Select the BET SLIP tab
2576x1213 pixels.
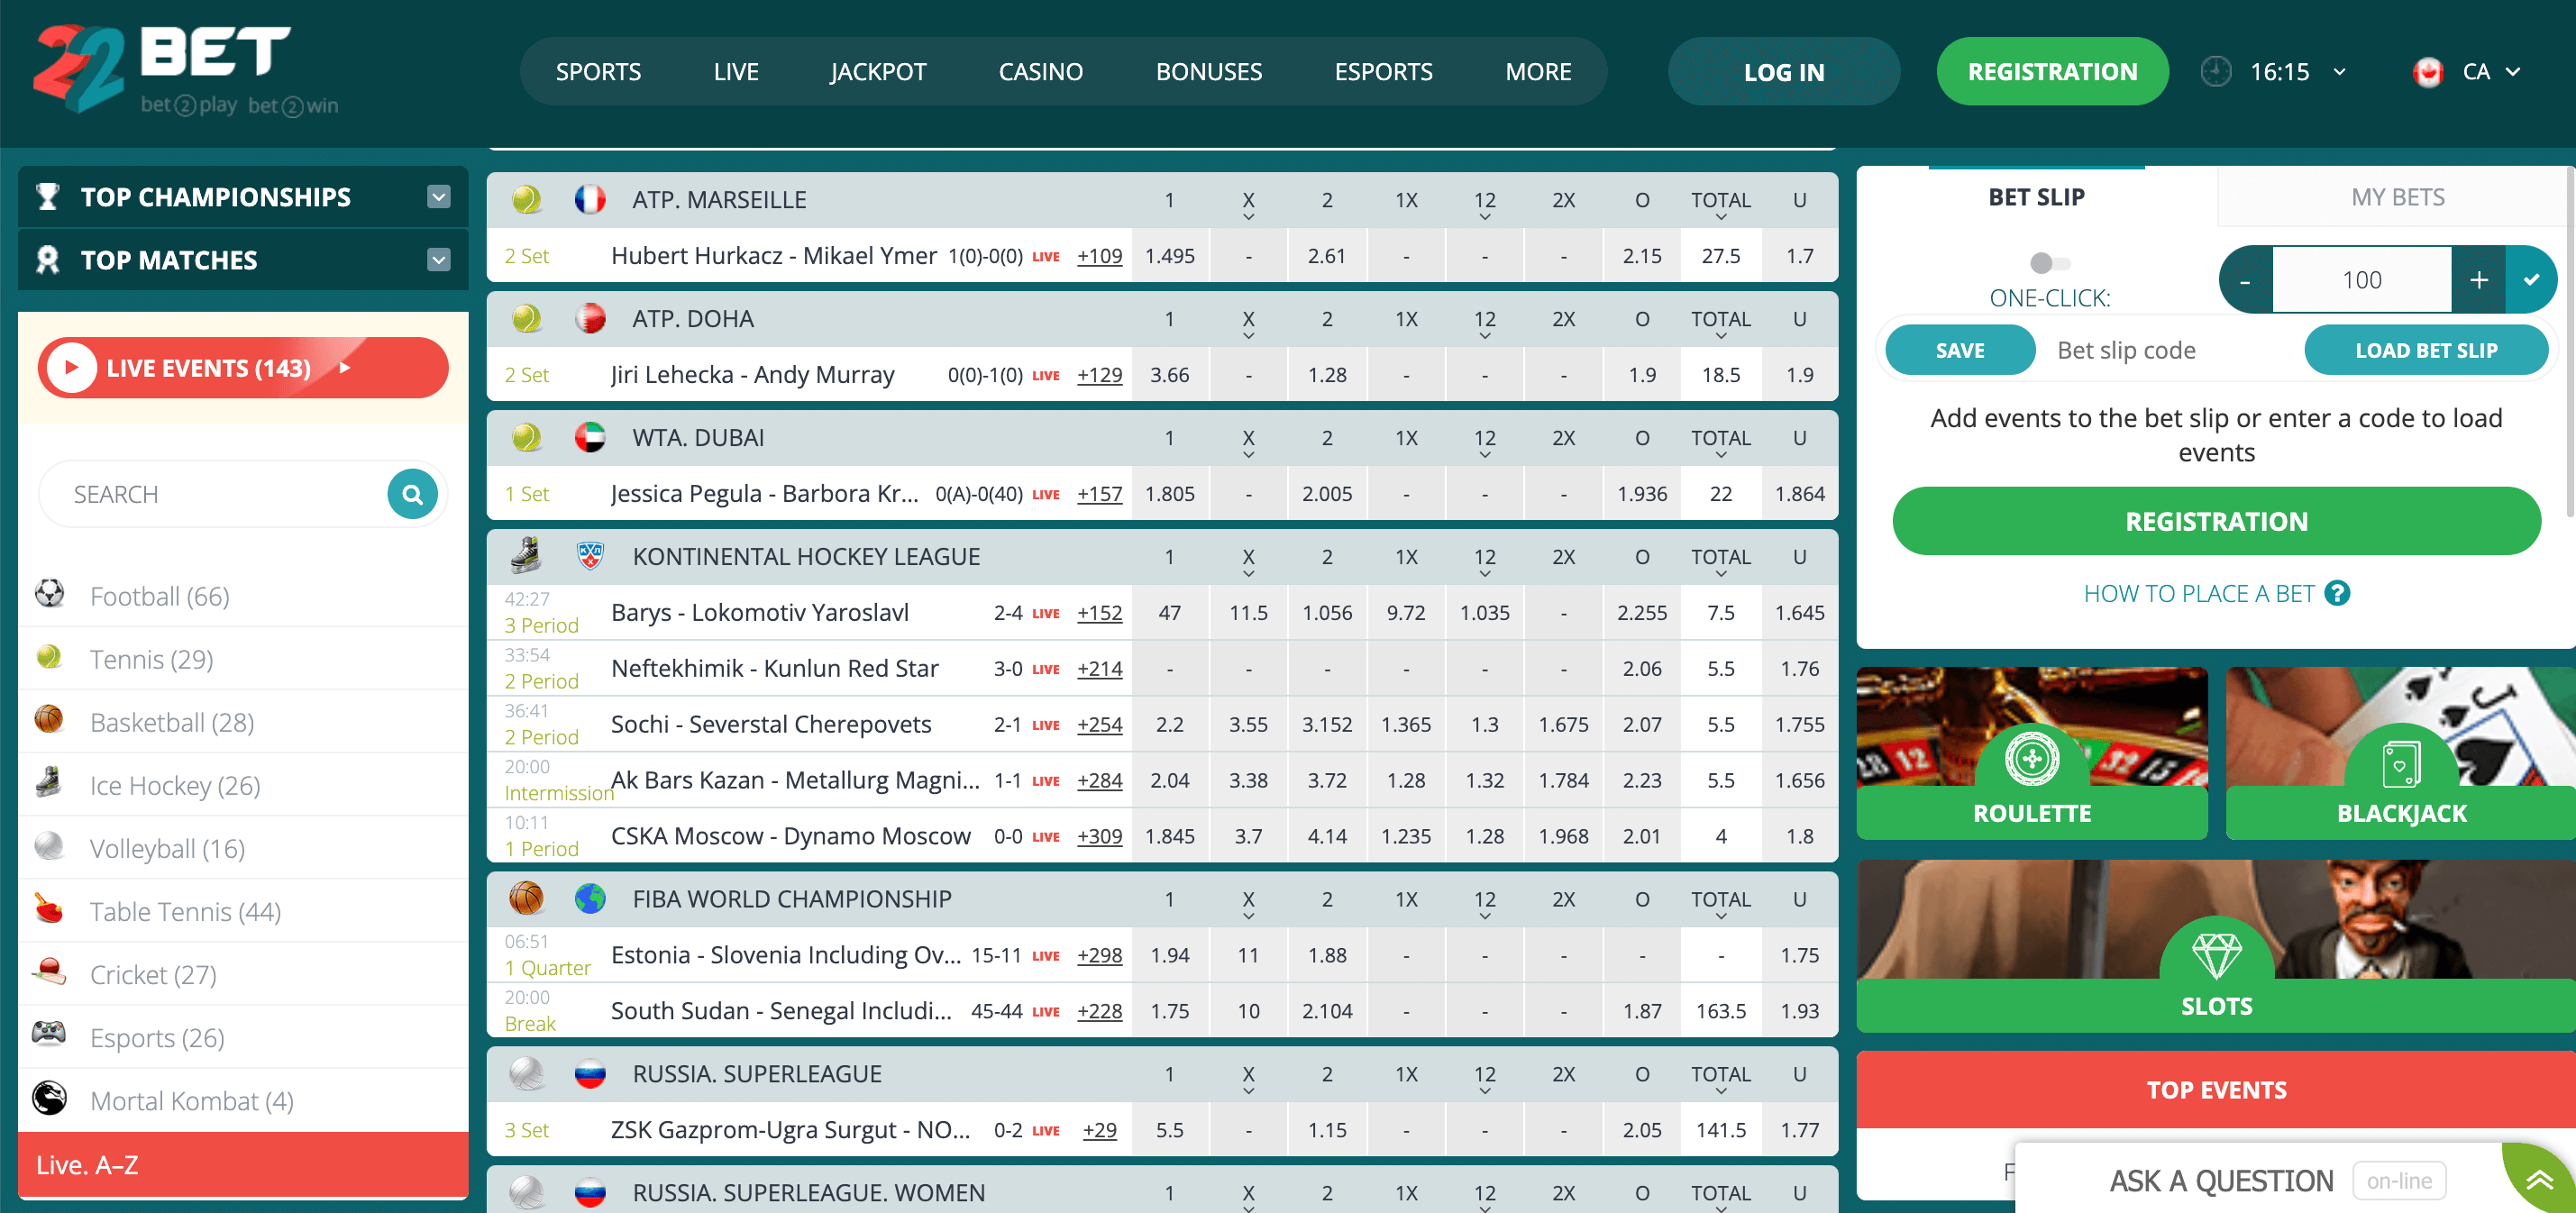coord(2036,197)
